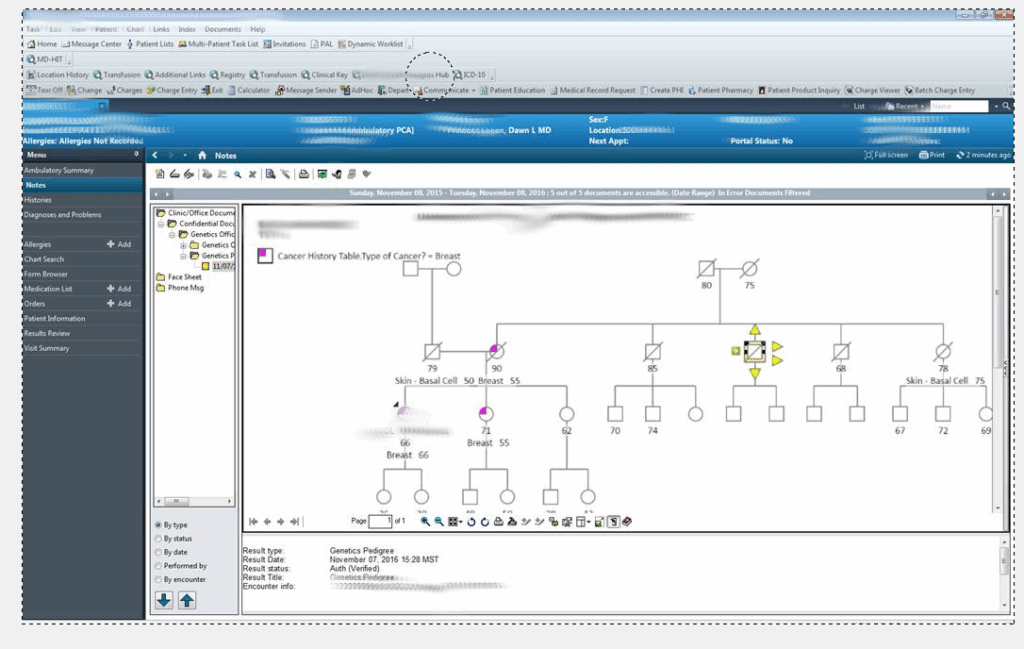Click the Full screen button
Screen dimensions: 1024x649
click(x=885, y=155)
